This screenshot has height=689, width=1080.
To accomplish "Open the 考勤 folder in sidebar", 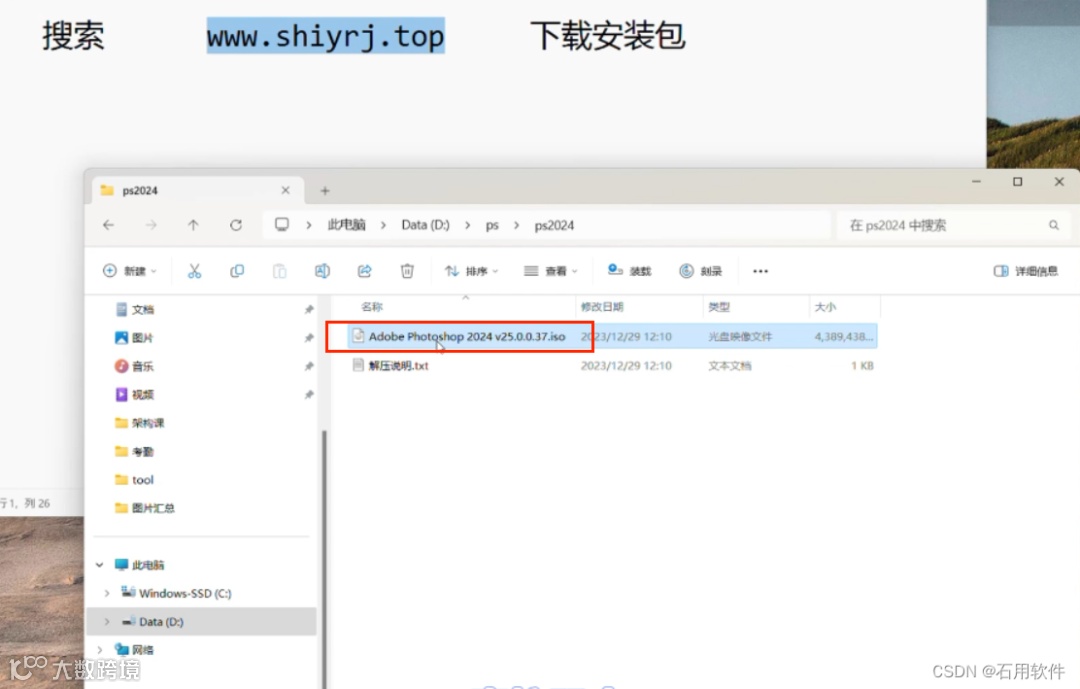I will coord(143,451).
